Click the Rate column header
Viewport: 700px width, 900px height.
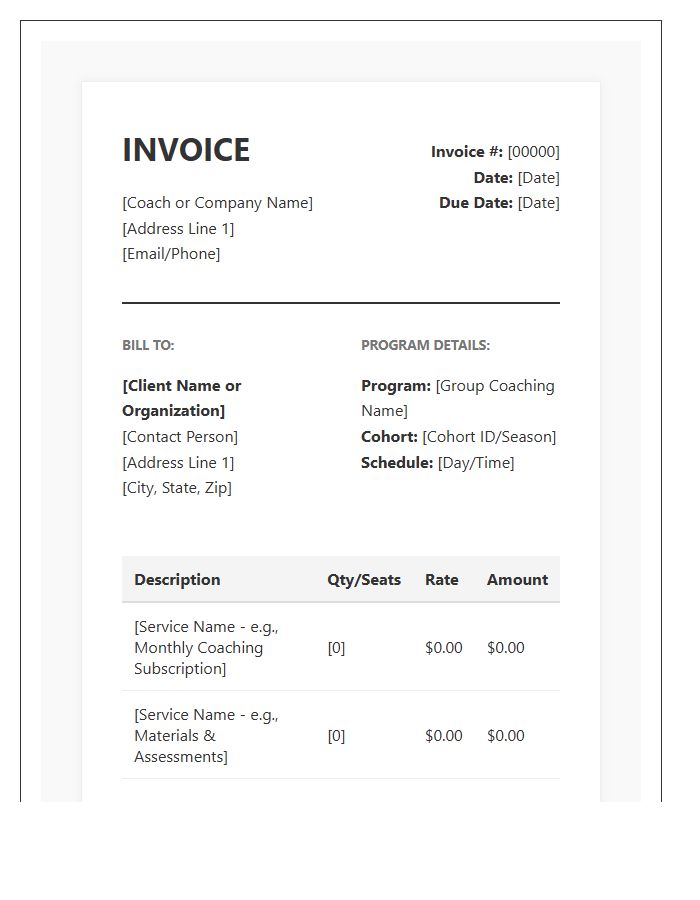click(x=441, y=580)
